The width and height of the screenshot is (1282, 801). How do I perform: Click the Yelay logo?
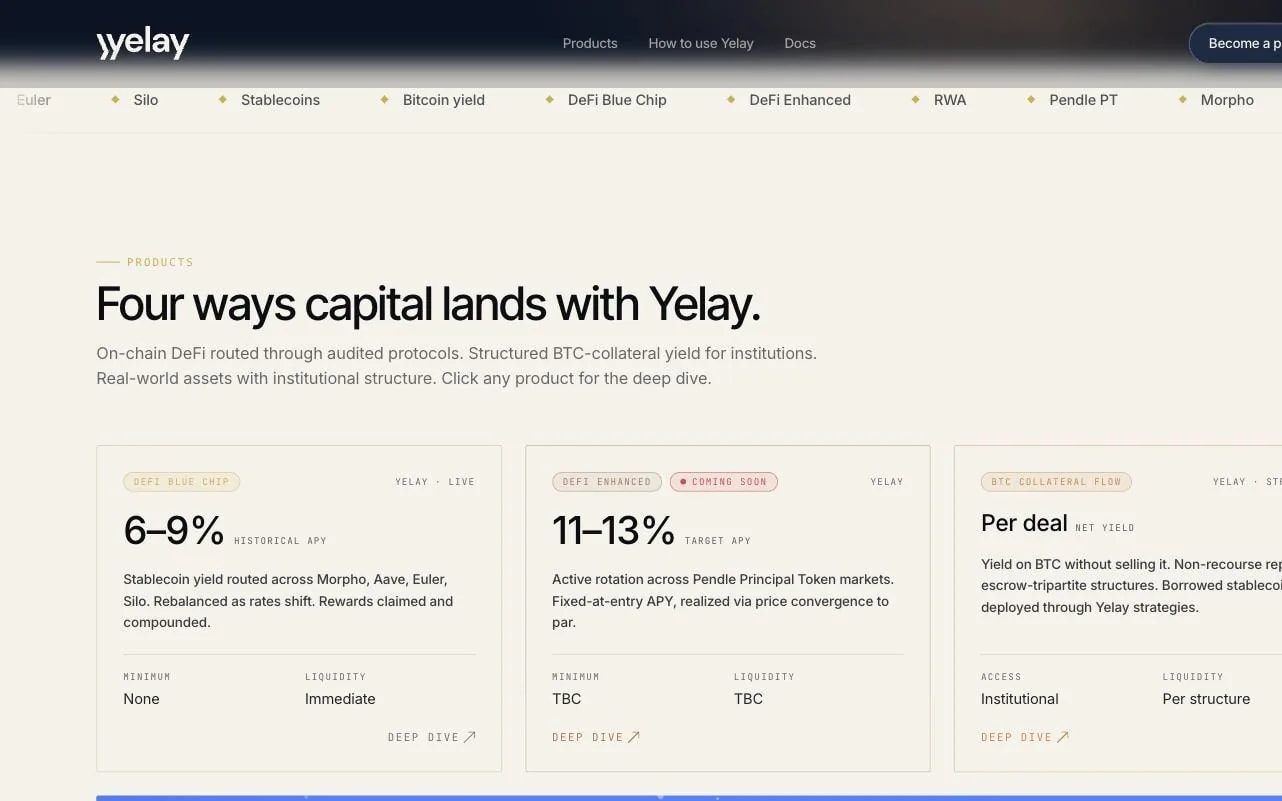[x=143, y=43]
